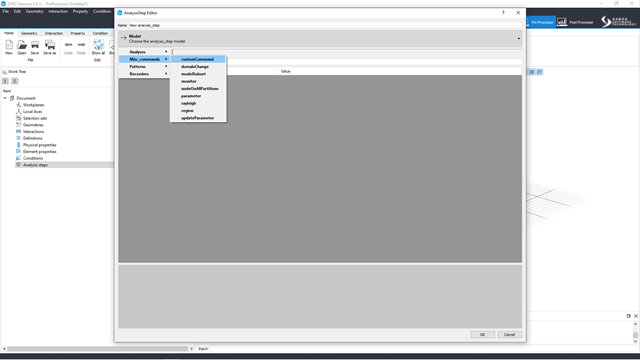Select Physical properties tree item
This screenshot has width=640, height=360.
(40, 145)
